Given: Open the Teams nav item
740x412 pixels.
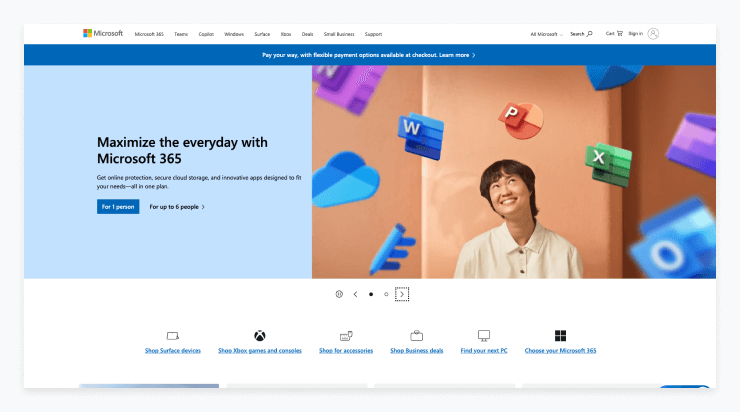Looking at the screenshot, I should click(181, 34).
